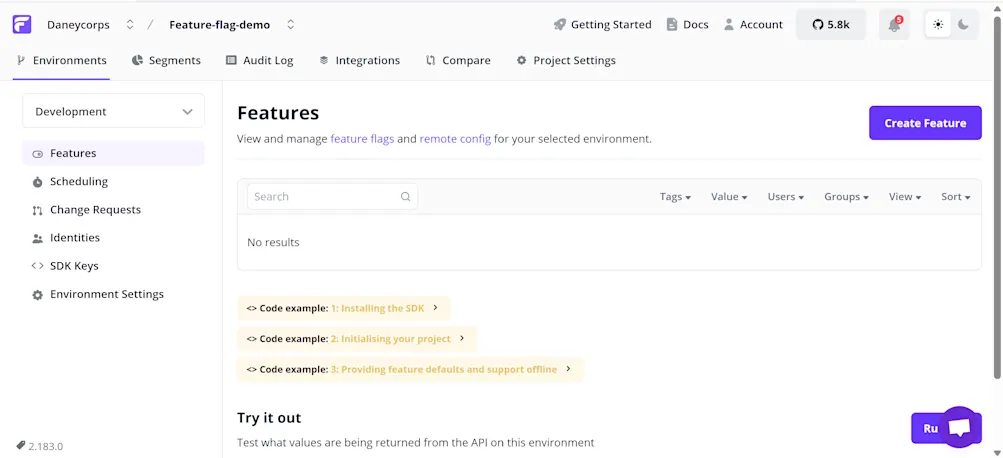Open the Tags filter dropdown
This screenshot has height=458, width=1003.
point(675,197)
